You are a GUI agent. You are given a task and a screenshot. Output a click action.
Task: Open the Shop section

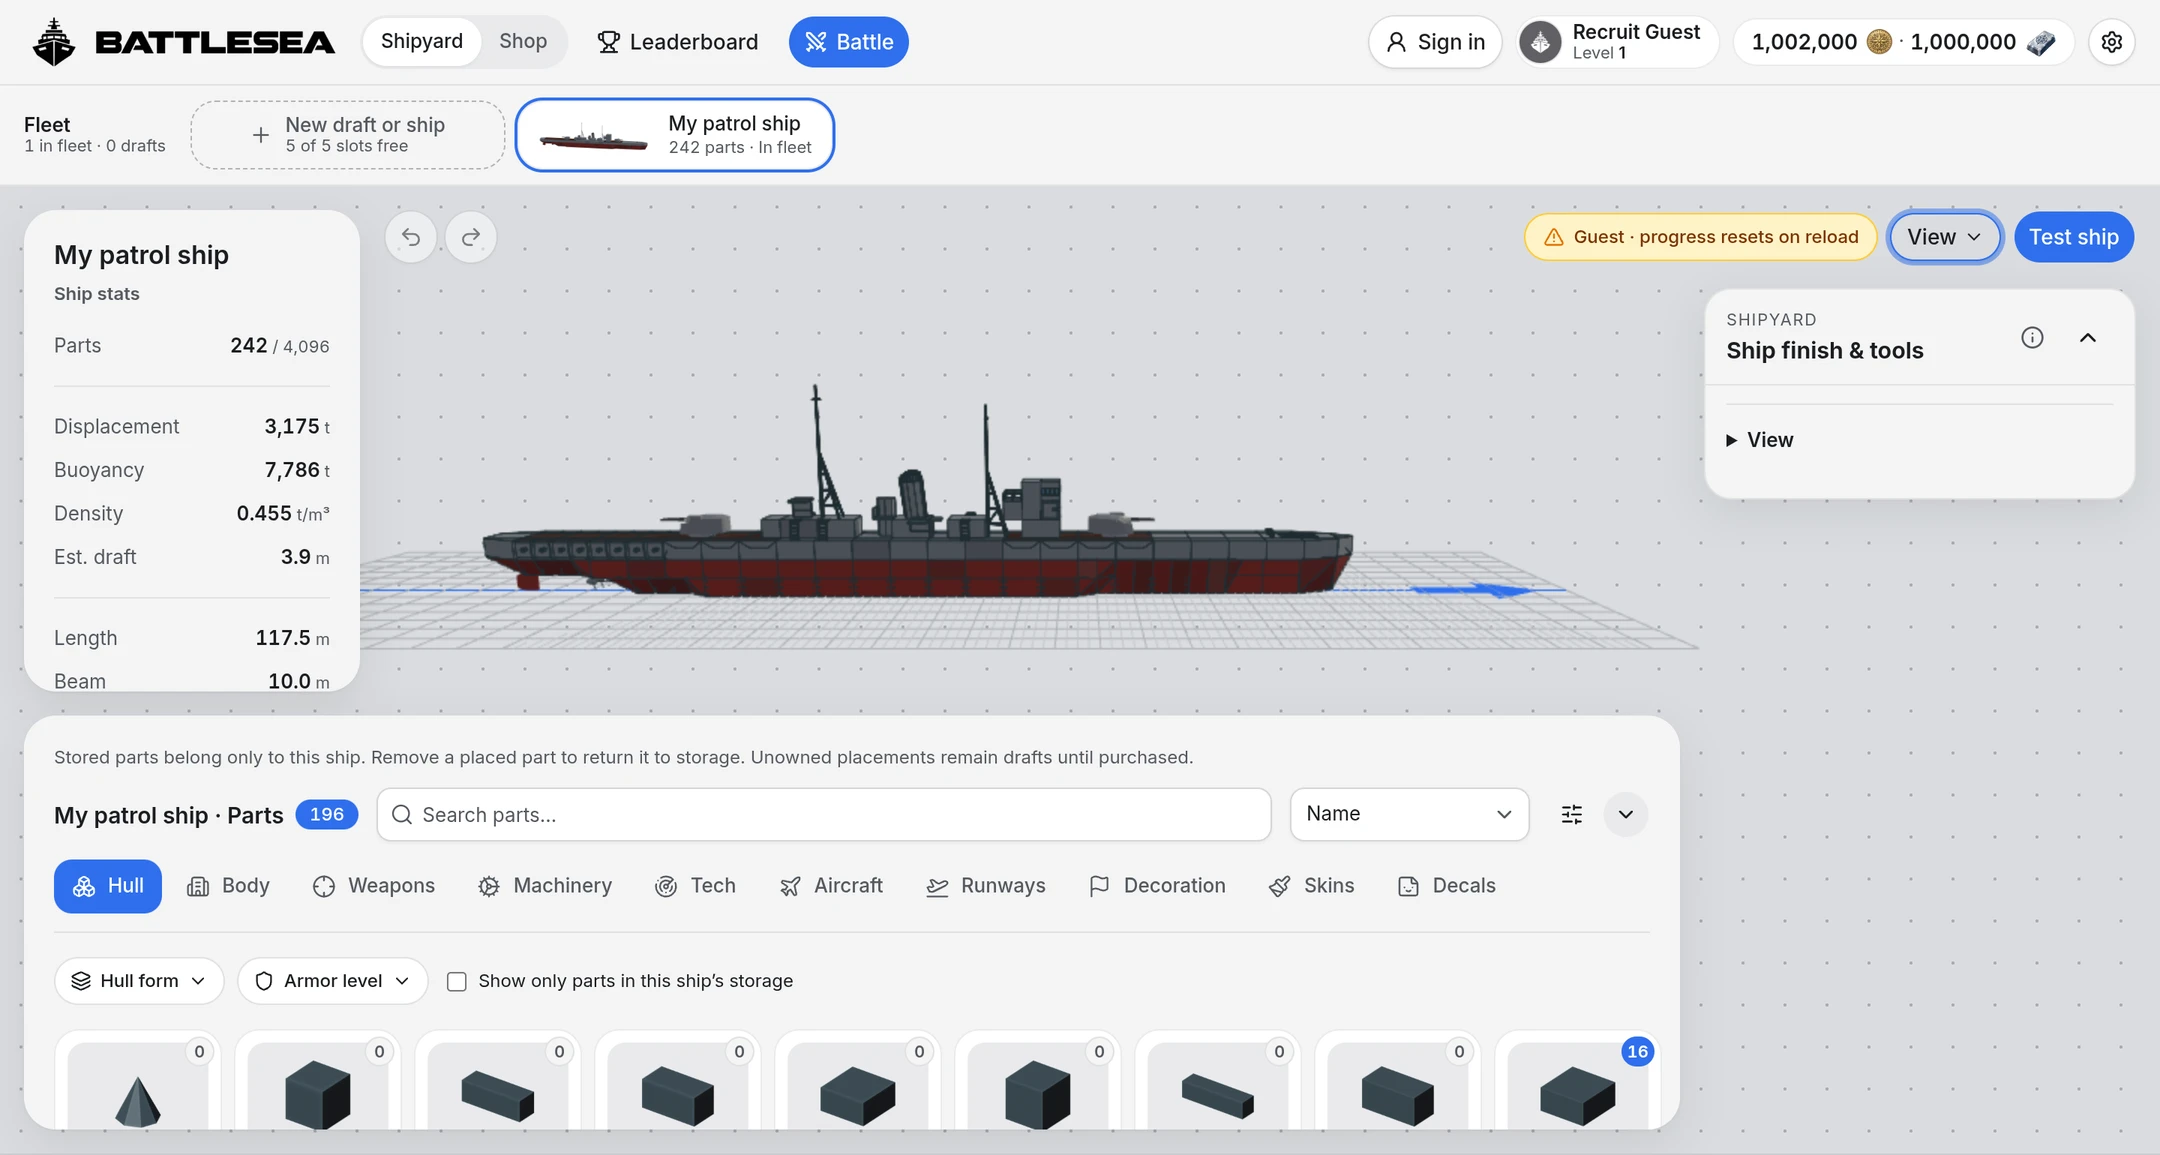pyautogui.click(x=523, y=42)
